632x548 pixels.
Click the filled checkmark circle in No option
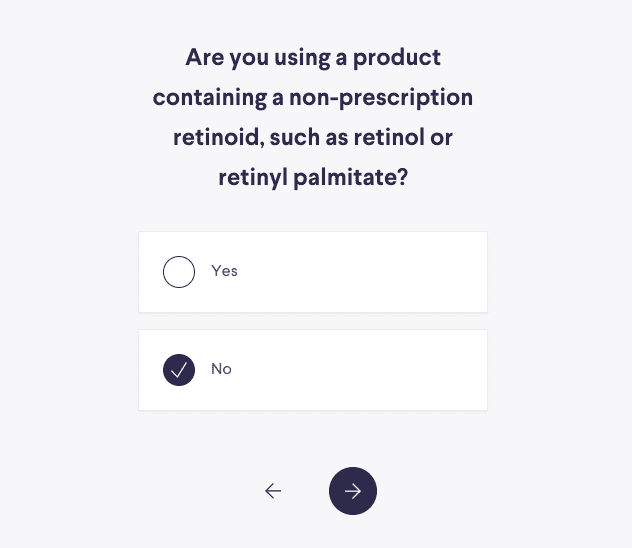[x=179, y=370]
